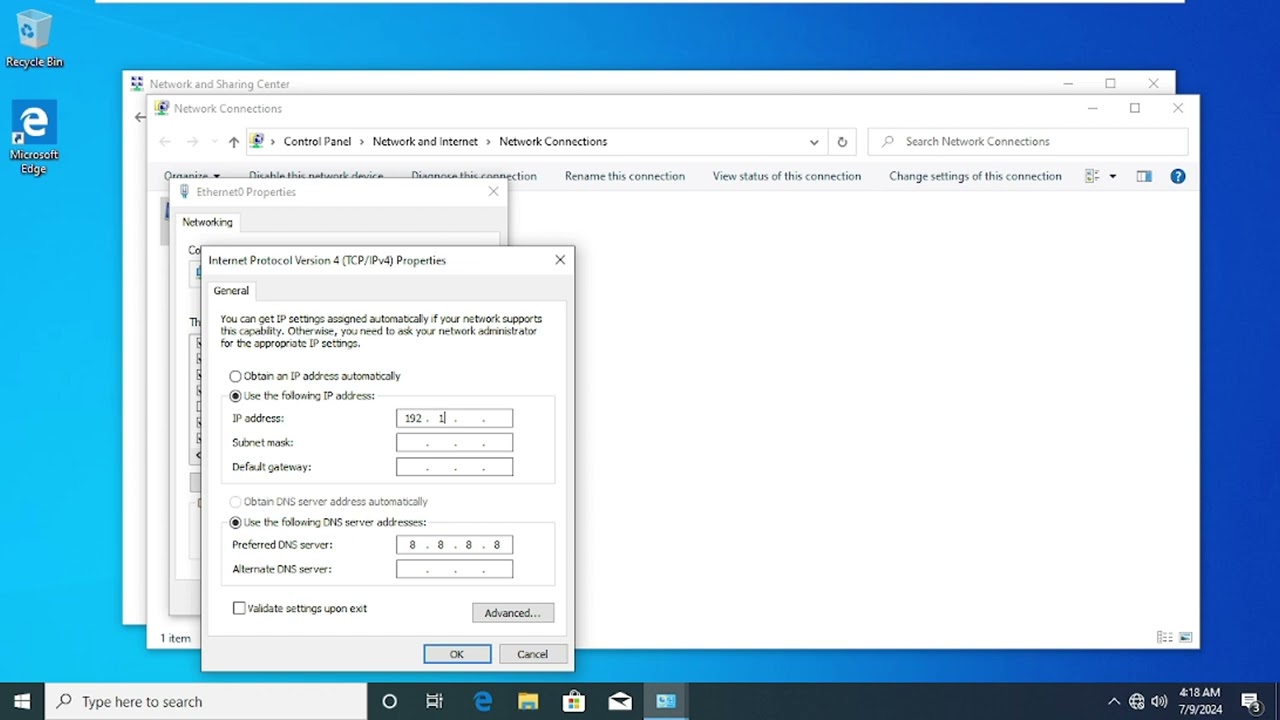Screen dimensions: 1280x720
Task: Click the Preferred DNS server field
Action: (454, 545)
